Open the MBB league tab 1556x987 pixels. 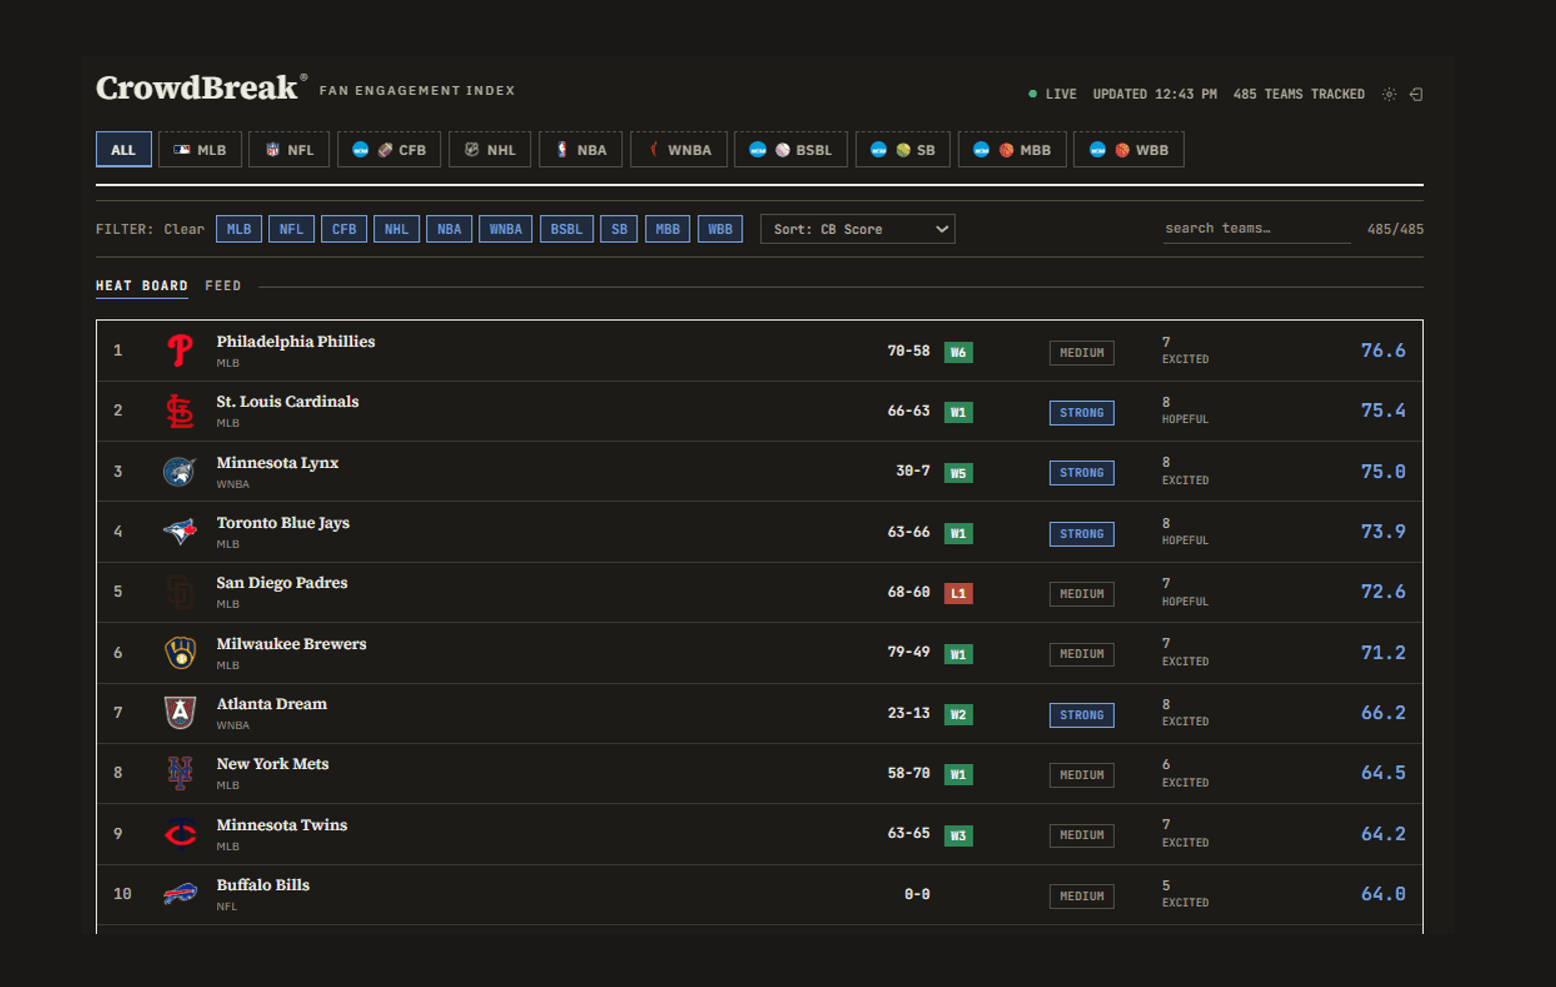click(x=1012, y=150)
